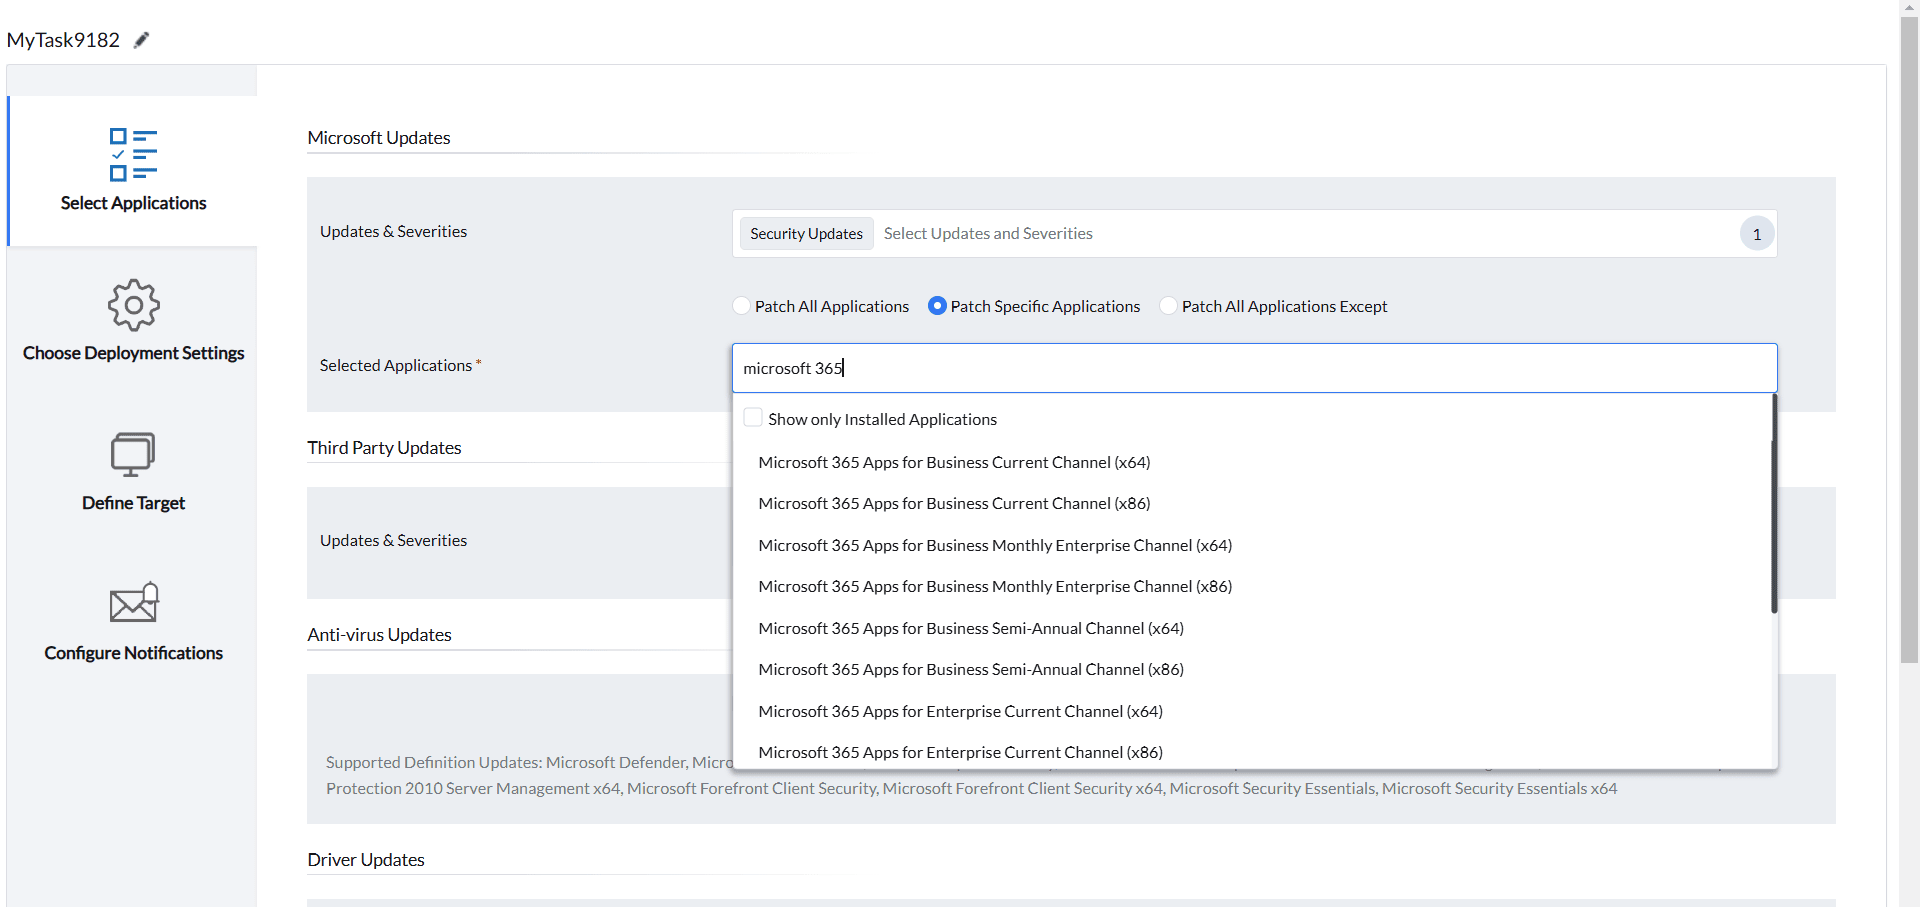
Task: Select the Patch All Applications radio button
Action: click(x=740, y=306)
